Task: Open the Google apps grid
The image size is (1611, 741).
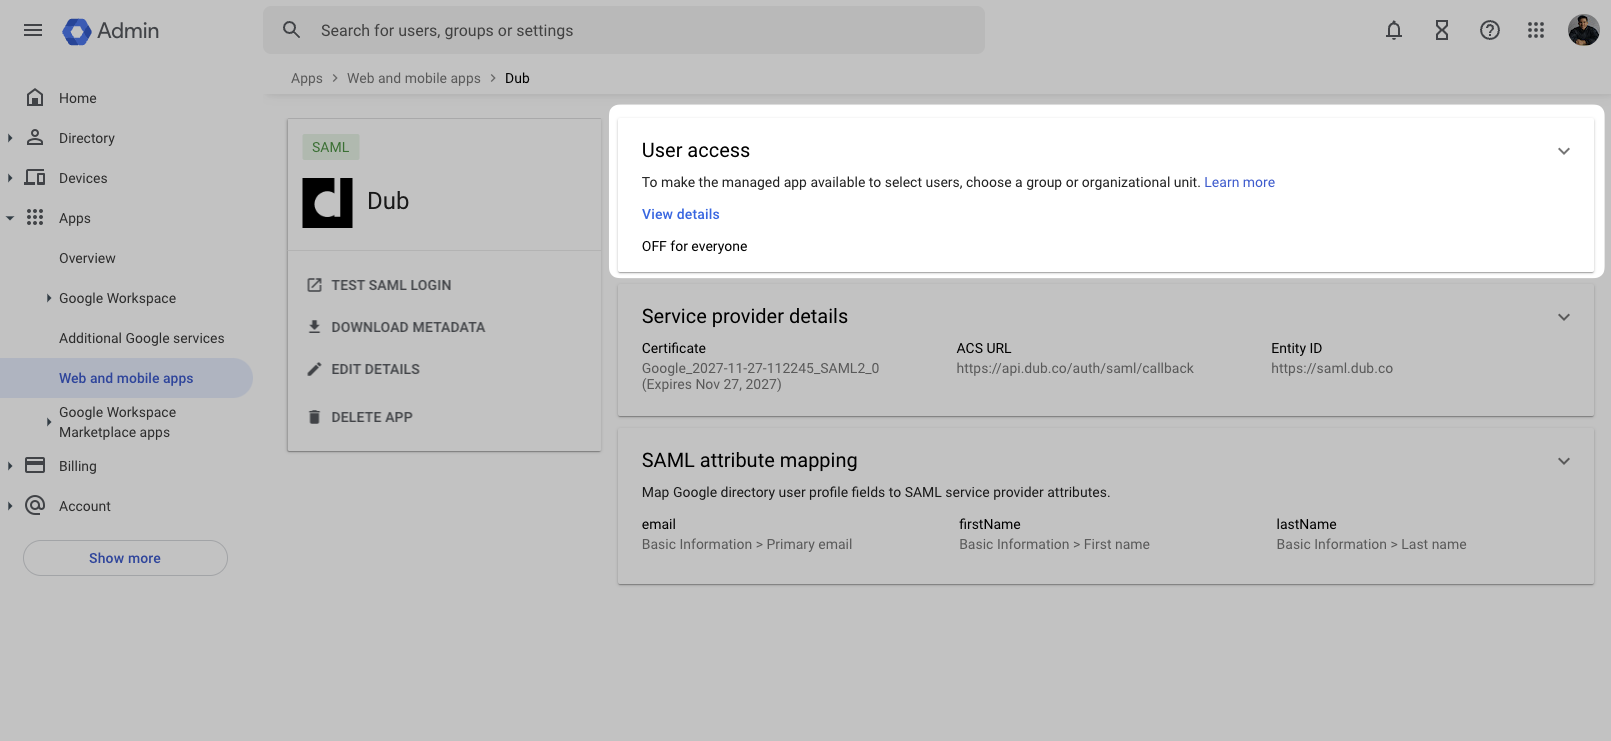Action: click(x=1536, y=30)
